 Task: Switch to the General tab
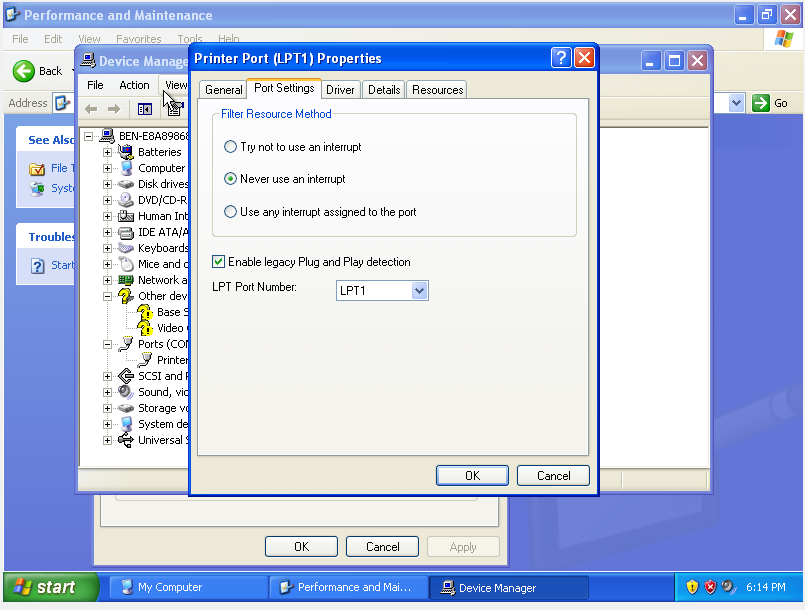[x=223, y=90]
